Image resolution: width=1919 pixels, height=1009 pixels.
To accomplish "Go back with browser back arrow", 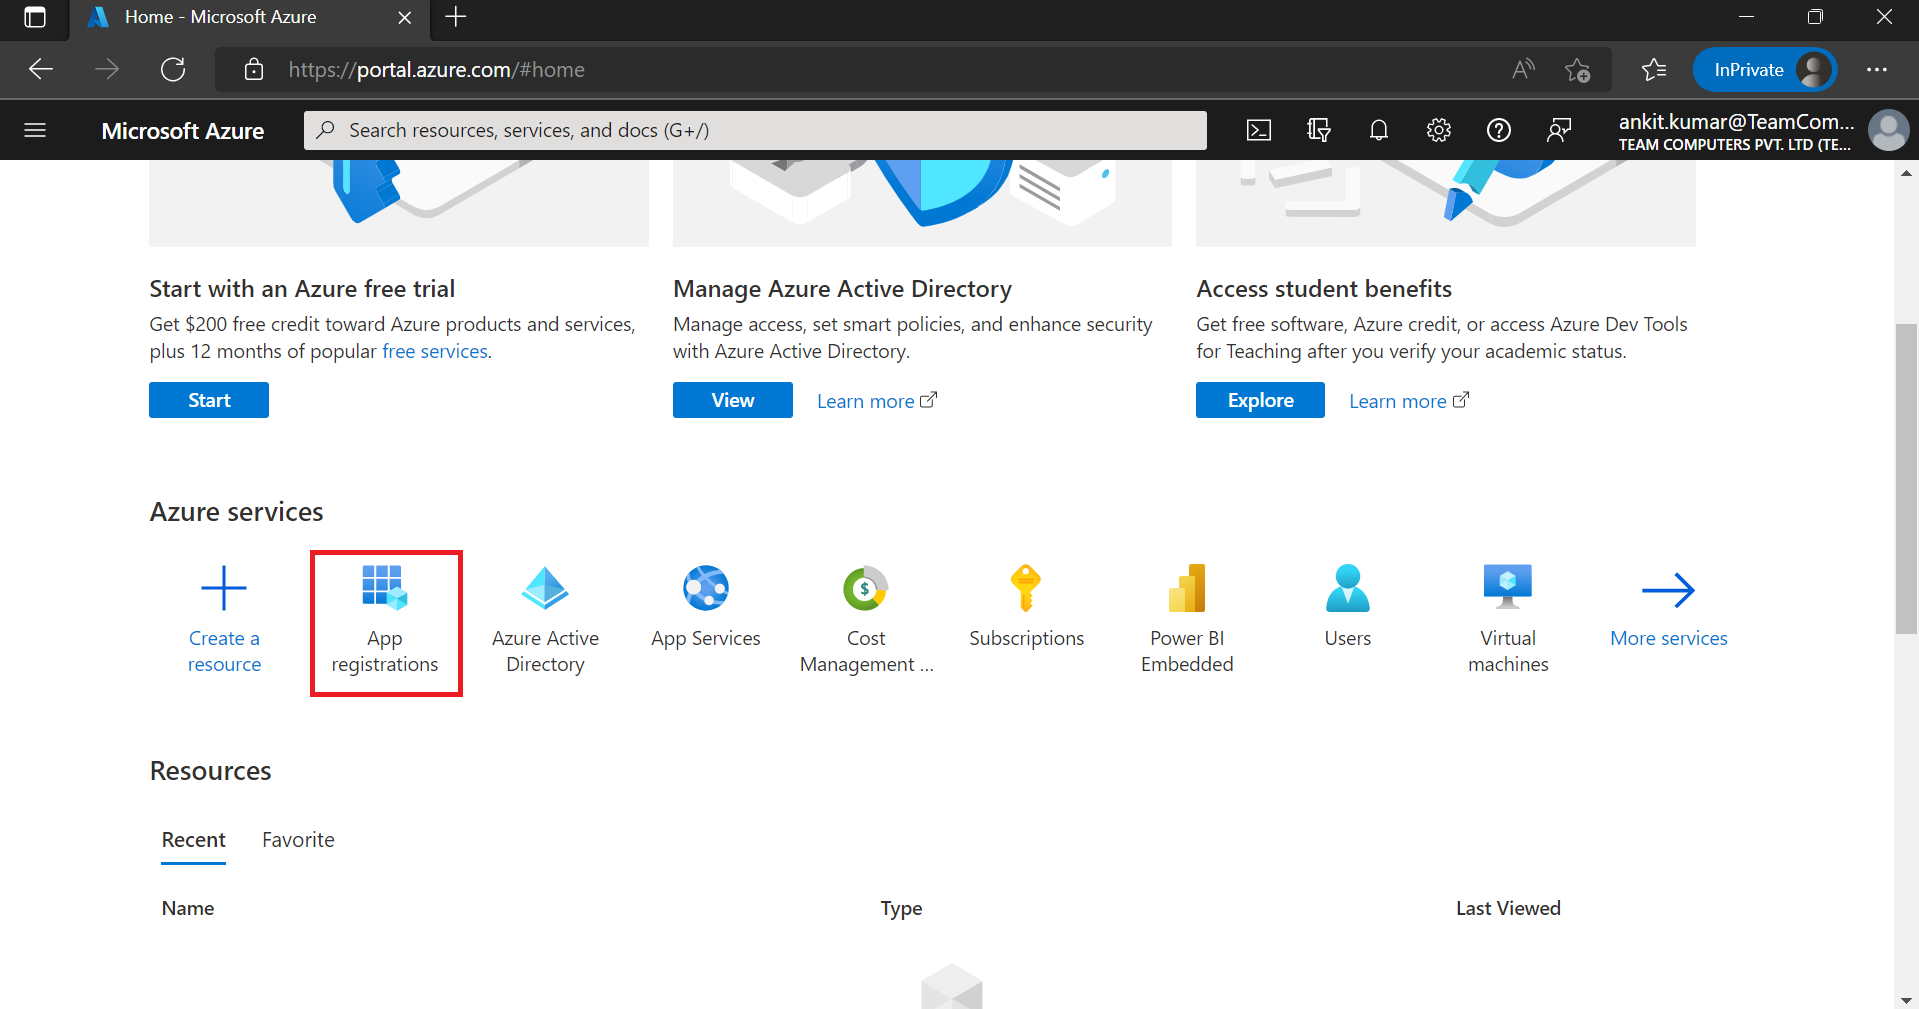I will coord(41,69).
